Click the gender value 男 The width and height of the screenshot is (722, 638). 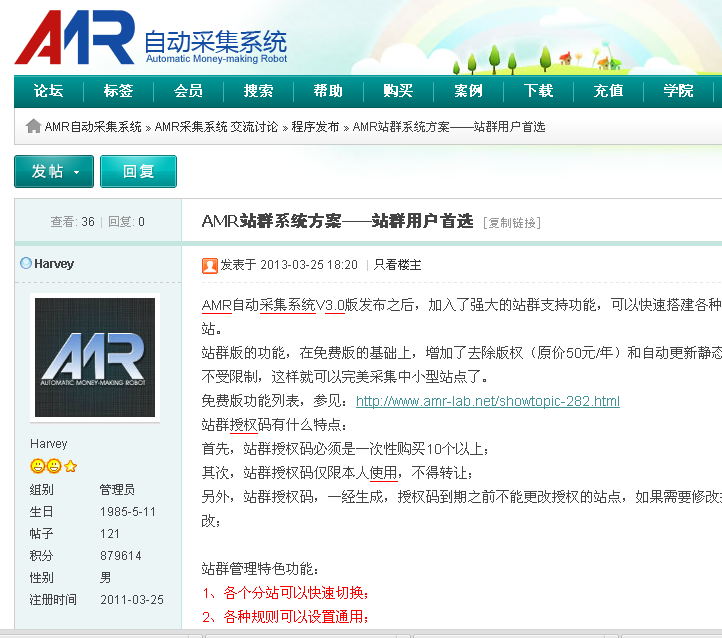pos(105,578)
